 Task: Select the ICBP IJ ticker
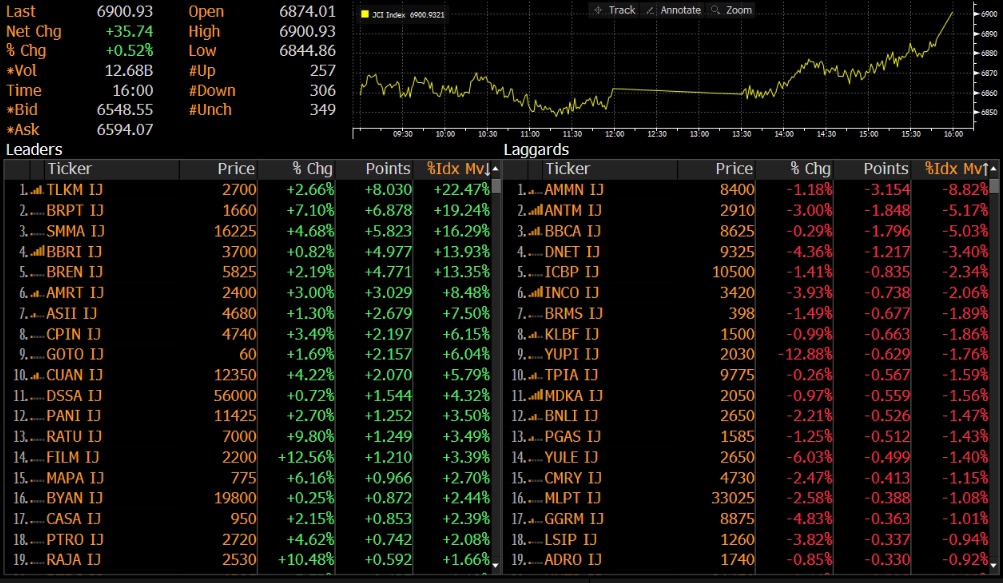pos(572,272)
